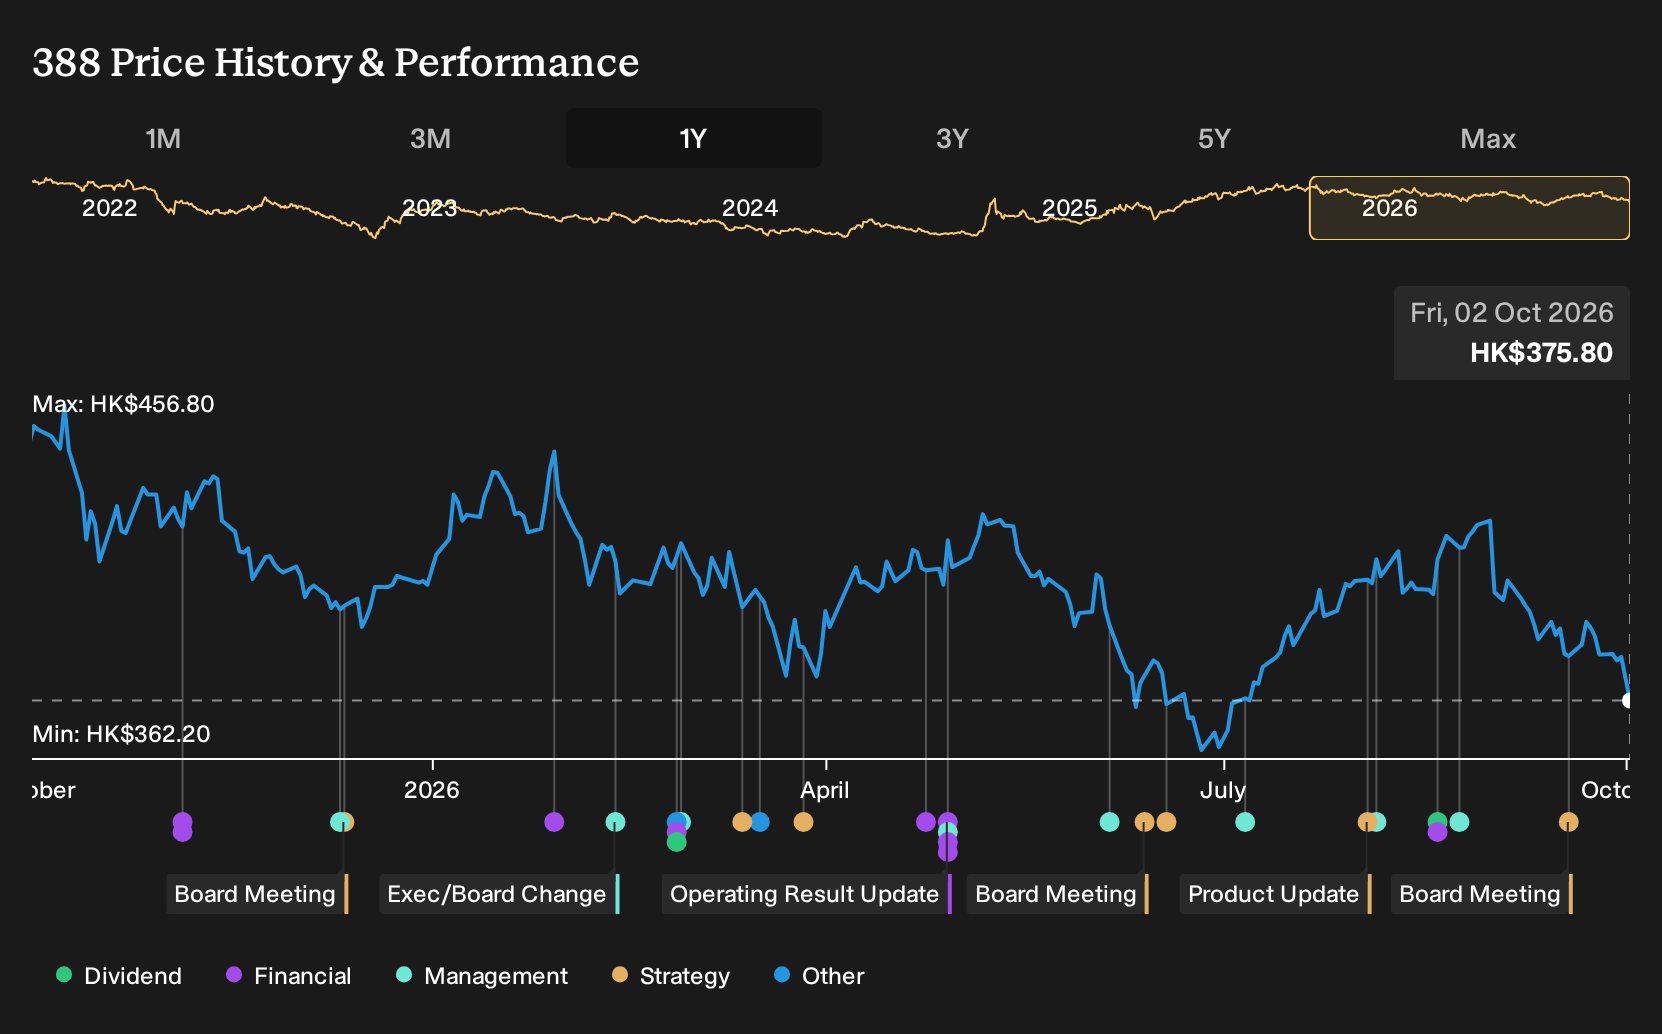Click the 2022 label in the overview chart
1662x1034 pixels.
point(110,208)
